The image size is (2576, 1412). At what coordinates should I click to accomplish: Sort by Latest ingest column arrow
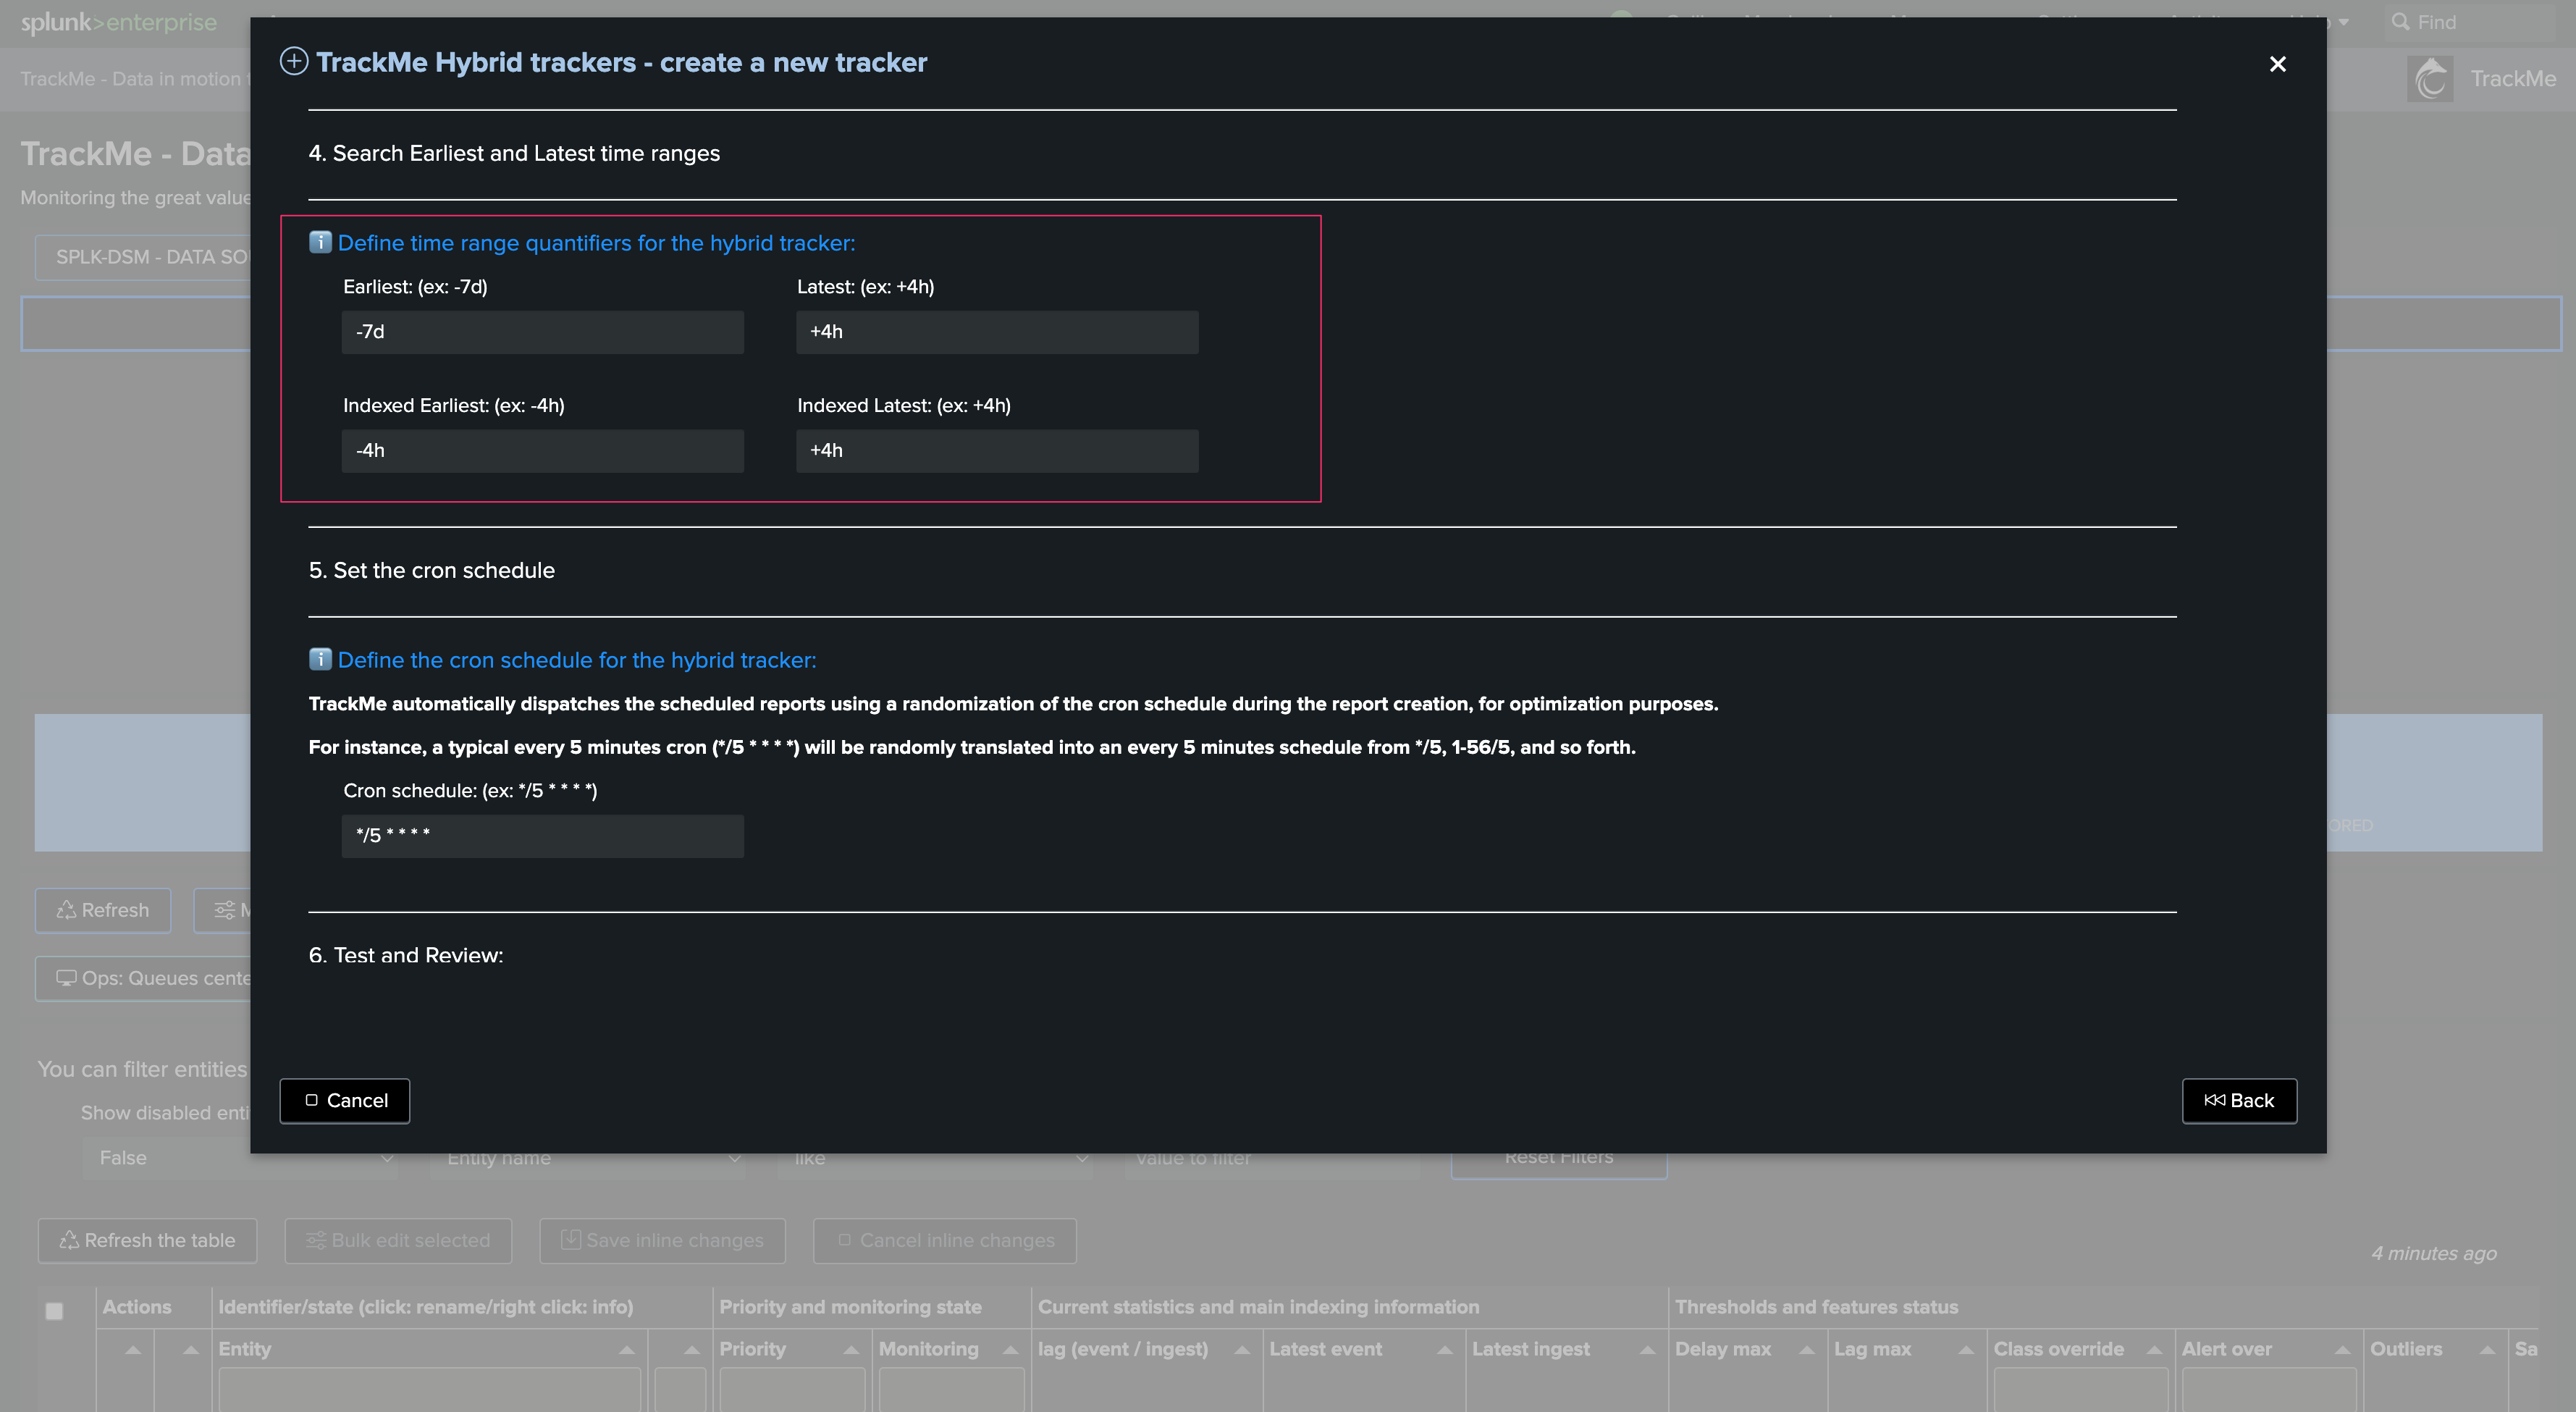point(1647,1350)
